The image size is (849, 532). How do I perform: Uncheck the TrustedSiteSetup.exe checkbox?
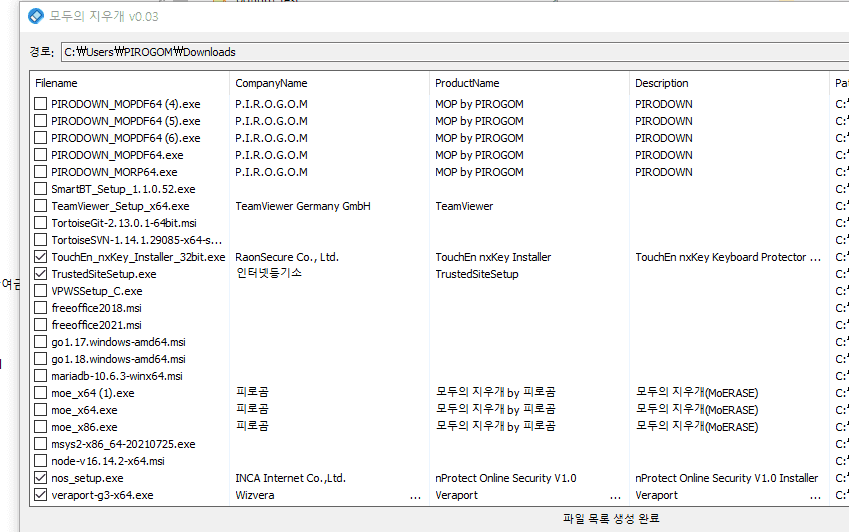tap(41, 273)
